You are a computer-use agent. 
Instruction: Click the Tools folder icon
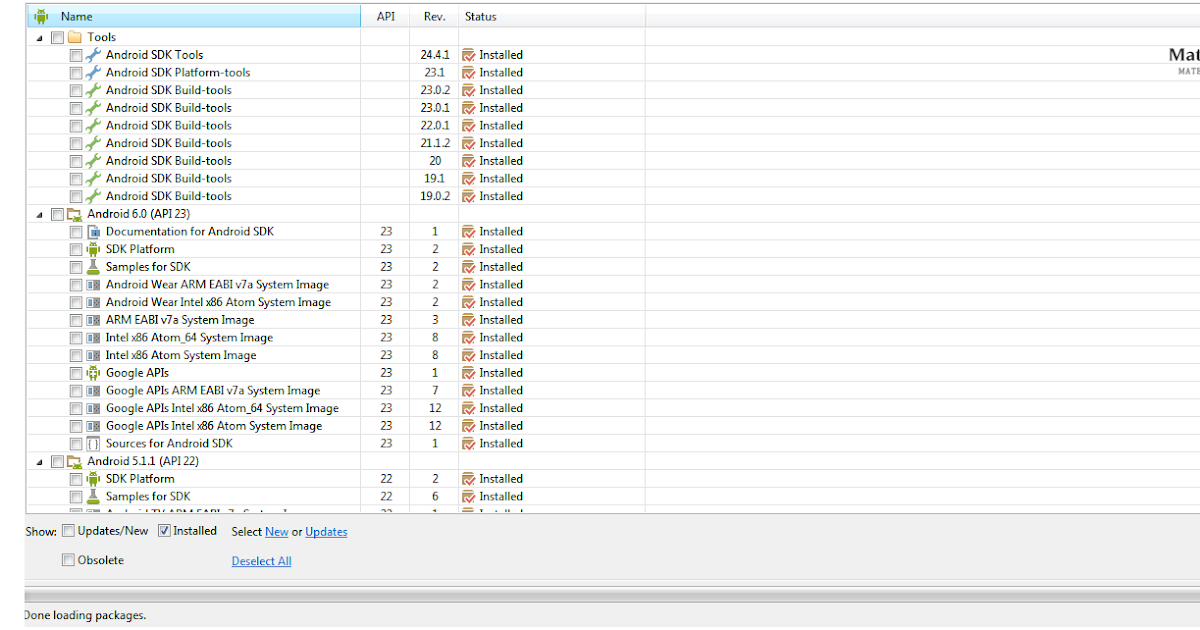point(74,37)
